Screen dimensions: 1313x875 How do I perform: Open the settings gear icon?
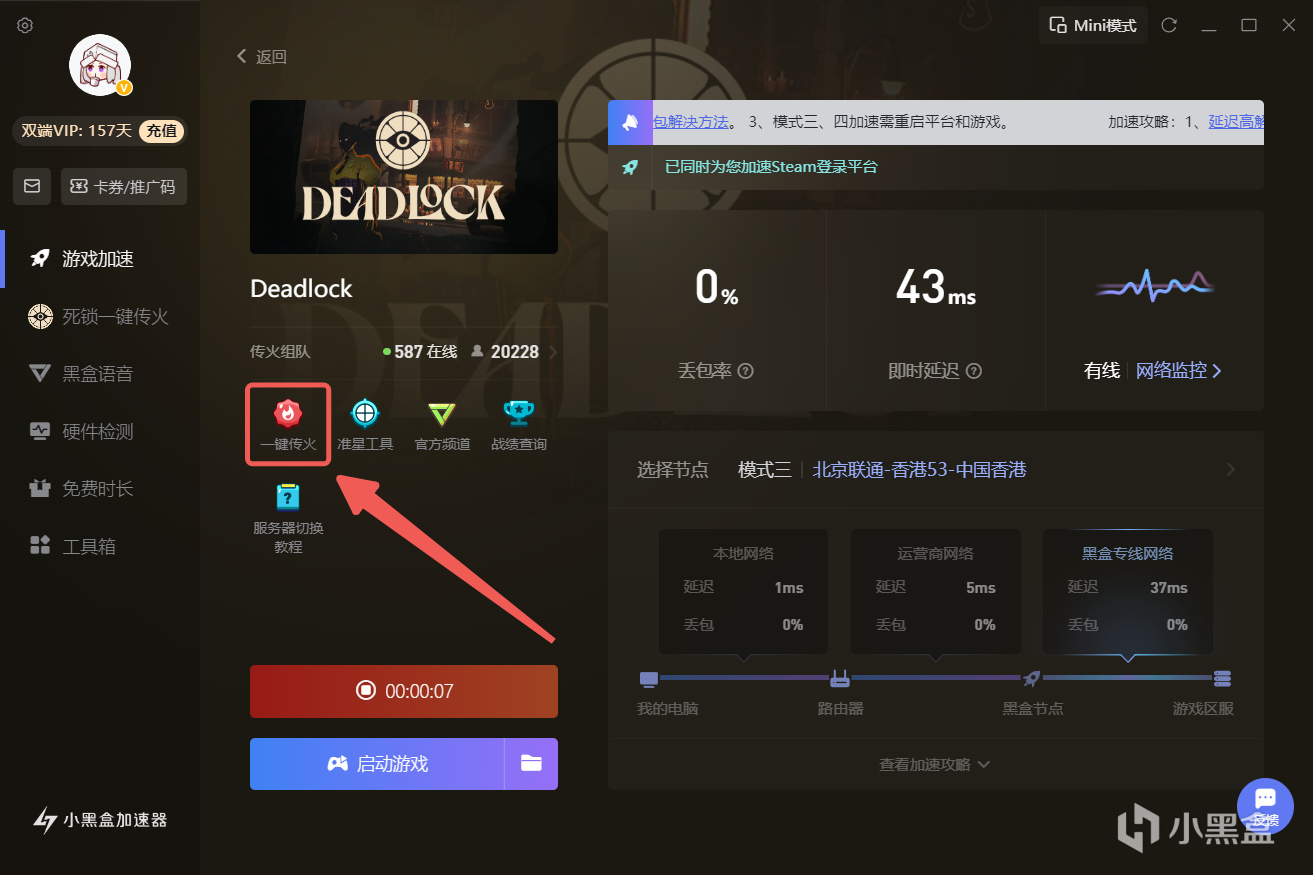[25, 25]
